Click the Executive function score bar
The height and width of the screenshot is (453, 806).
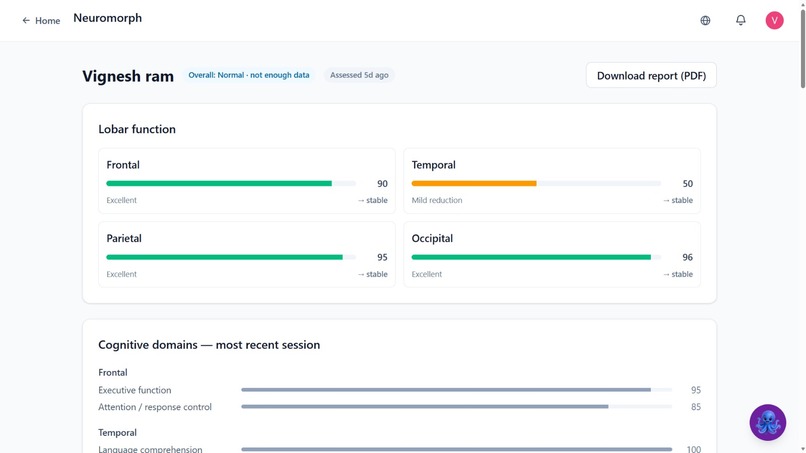tap(456, 390)
